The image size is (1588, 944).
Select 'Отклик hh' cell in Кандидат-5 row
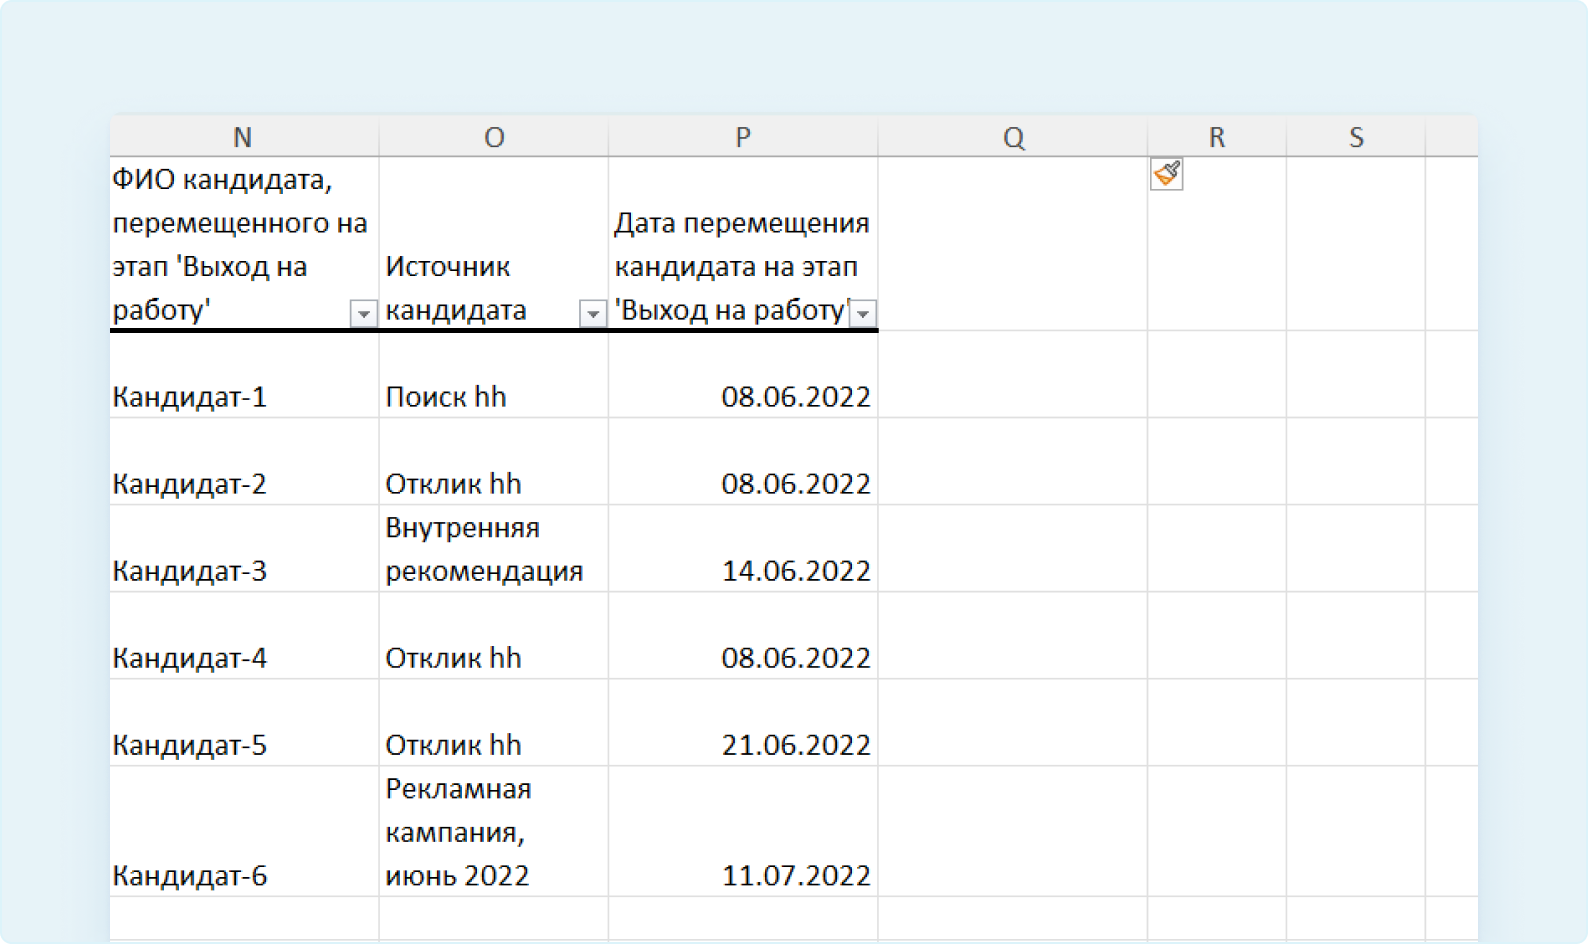[x=494, y=722]
